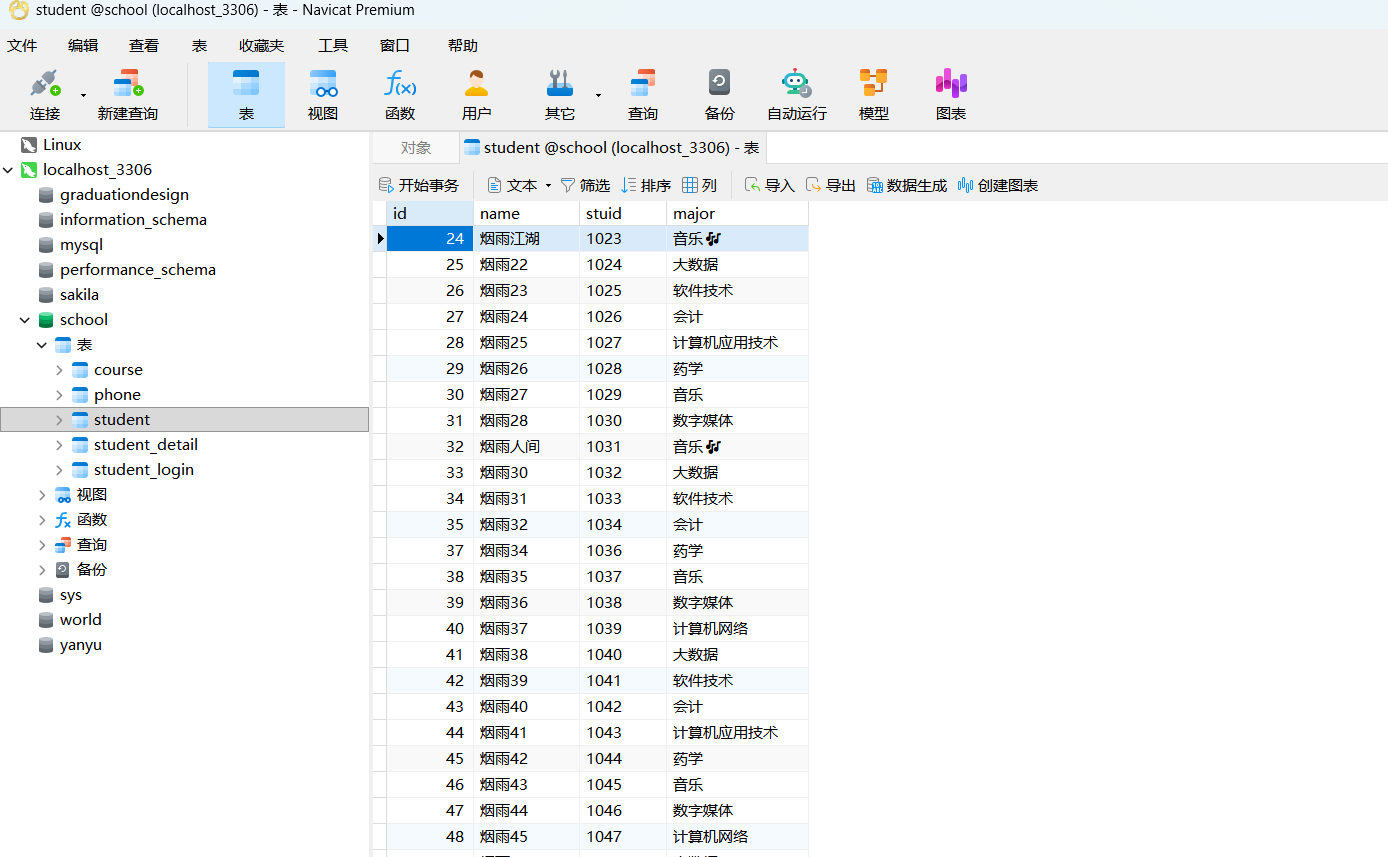Collapse the localhost_3306 connection node

[9, 170]
